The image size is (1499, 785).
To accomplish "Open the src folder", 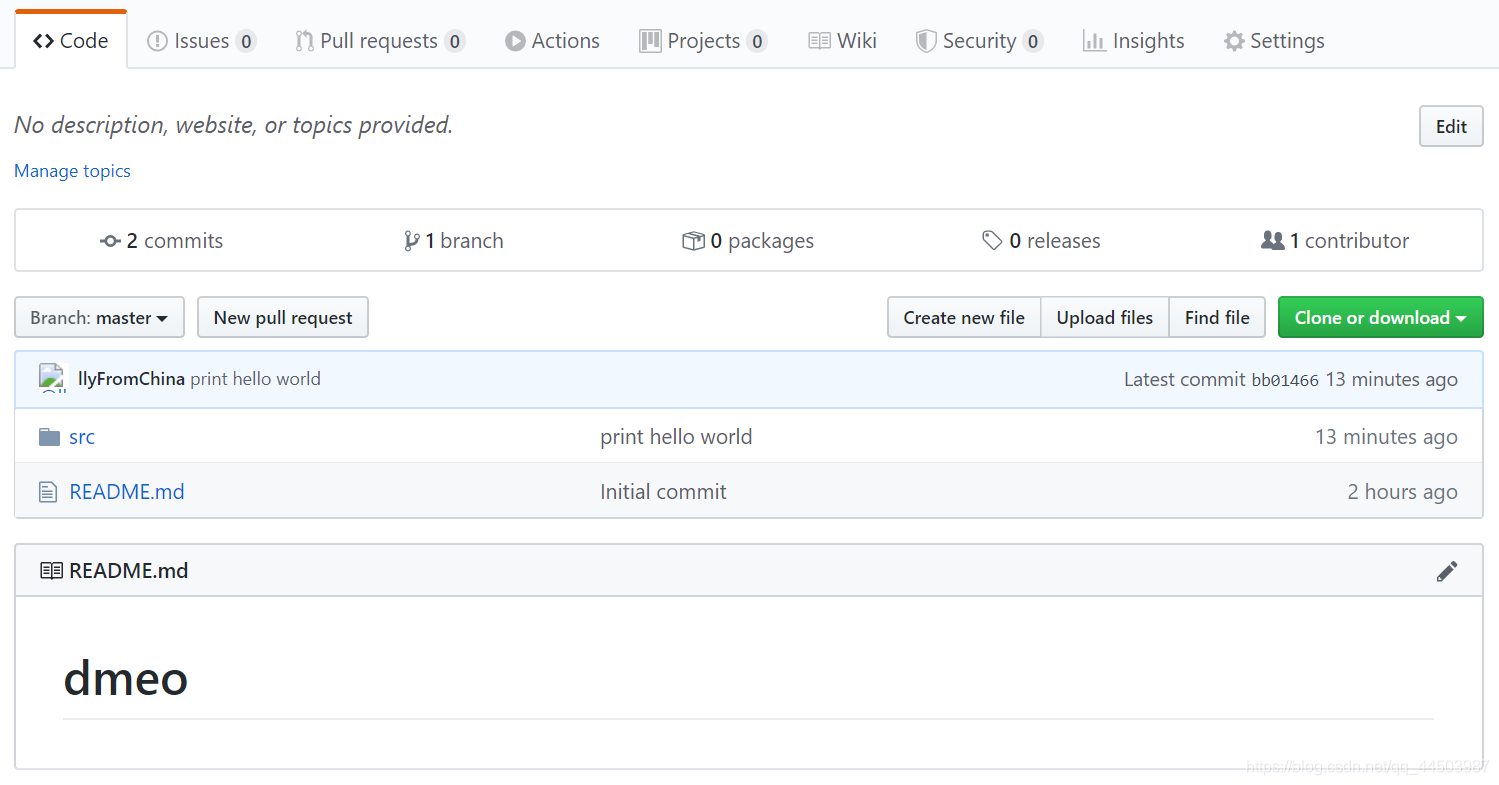I will [x=82, y=437].
